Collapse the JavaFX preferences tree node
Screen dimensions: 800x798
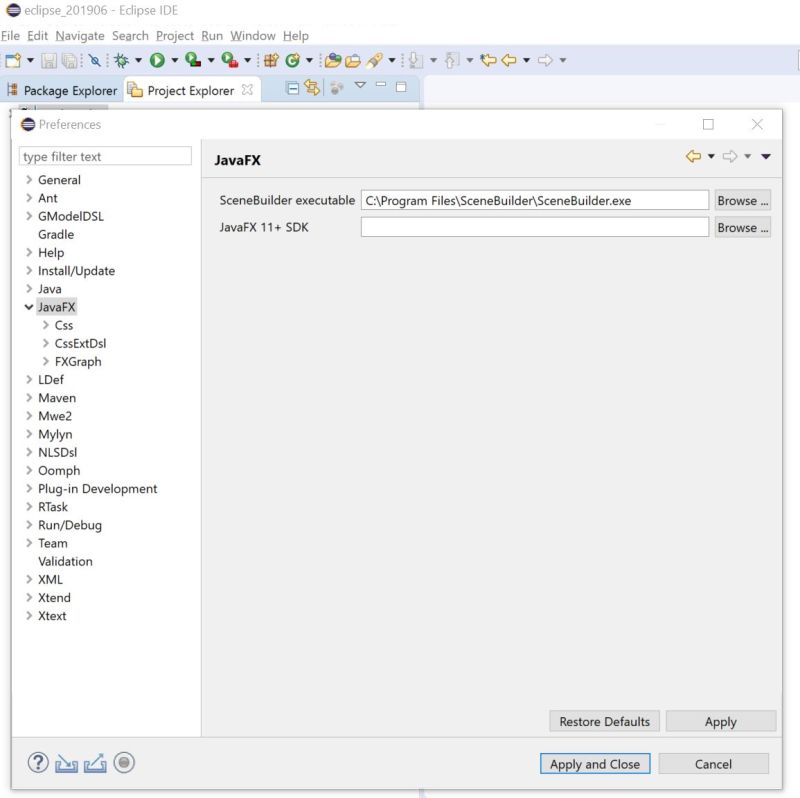[29, 307]
